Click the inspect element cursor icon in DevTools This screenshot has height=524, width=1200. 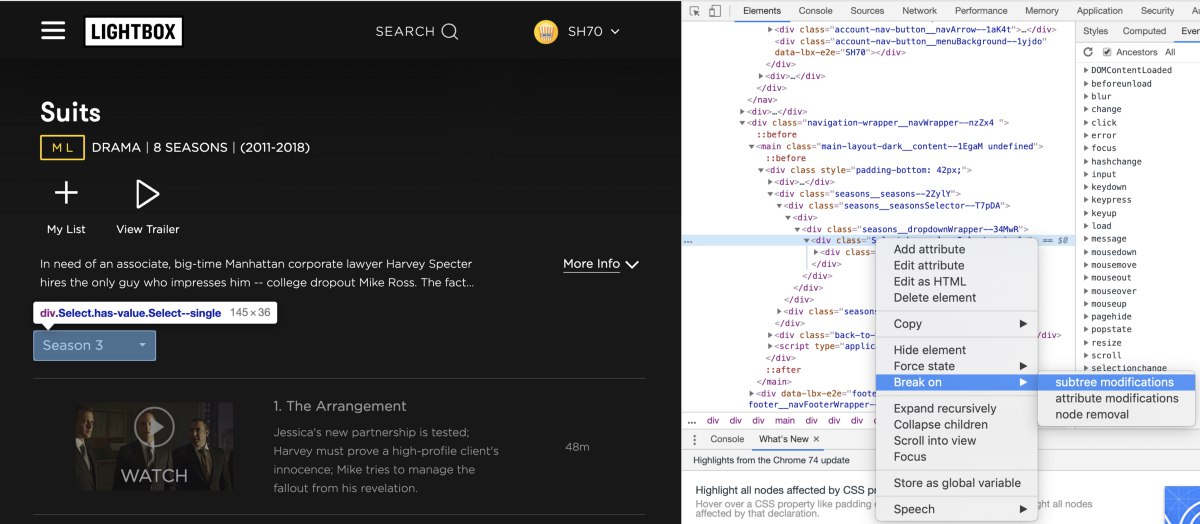pyautogui.click(x=695, y=11)
